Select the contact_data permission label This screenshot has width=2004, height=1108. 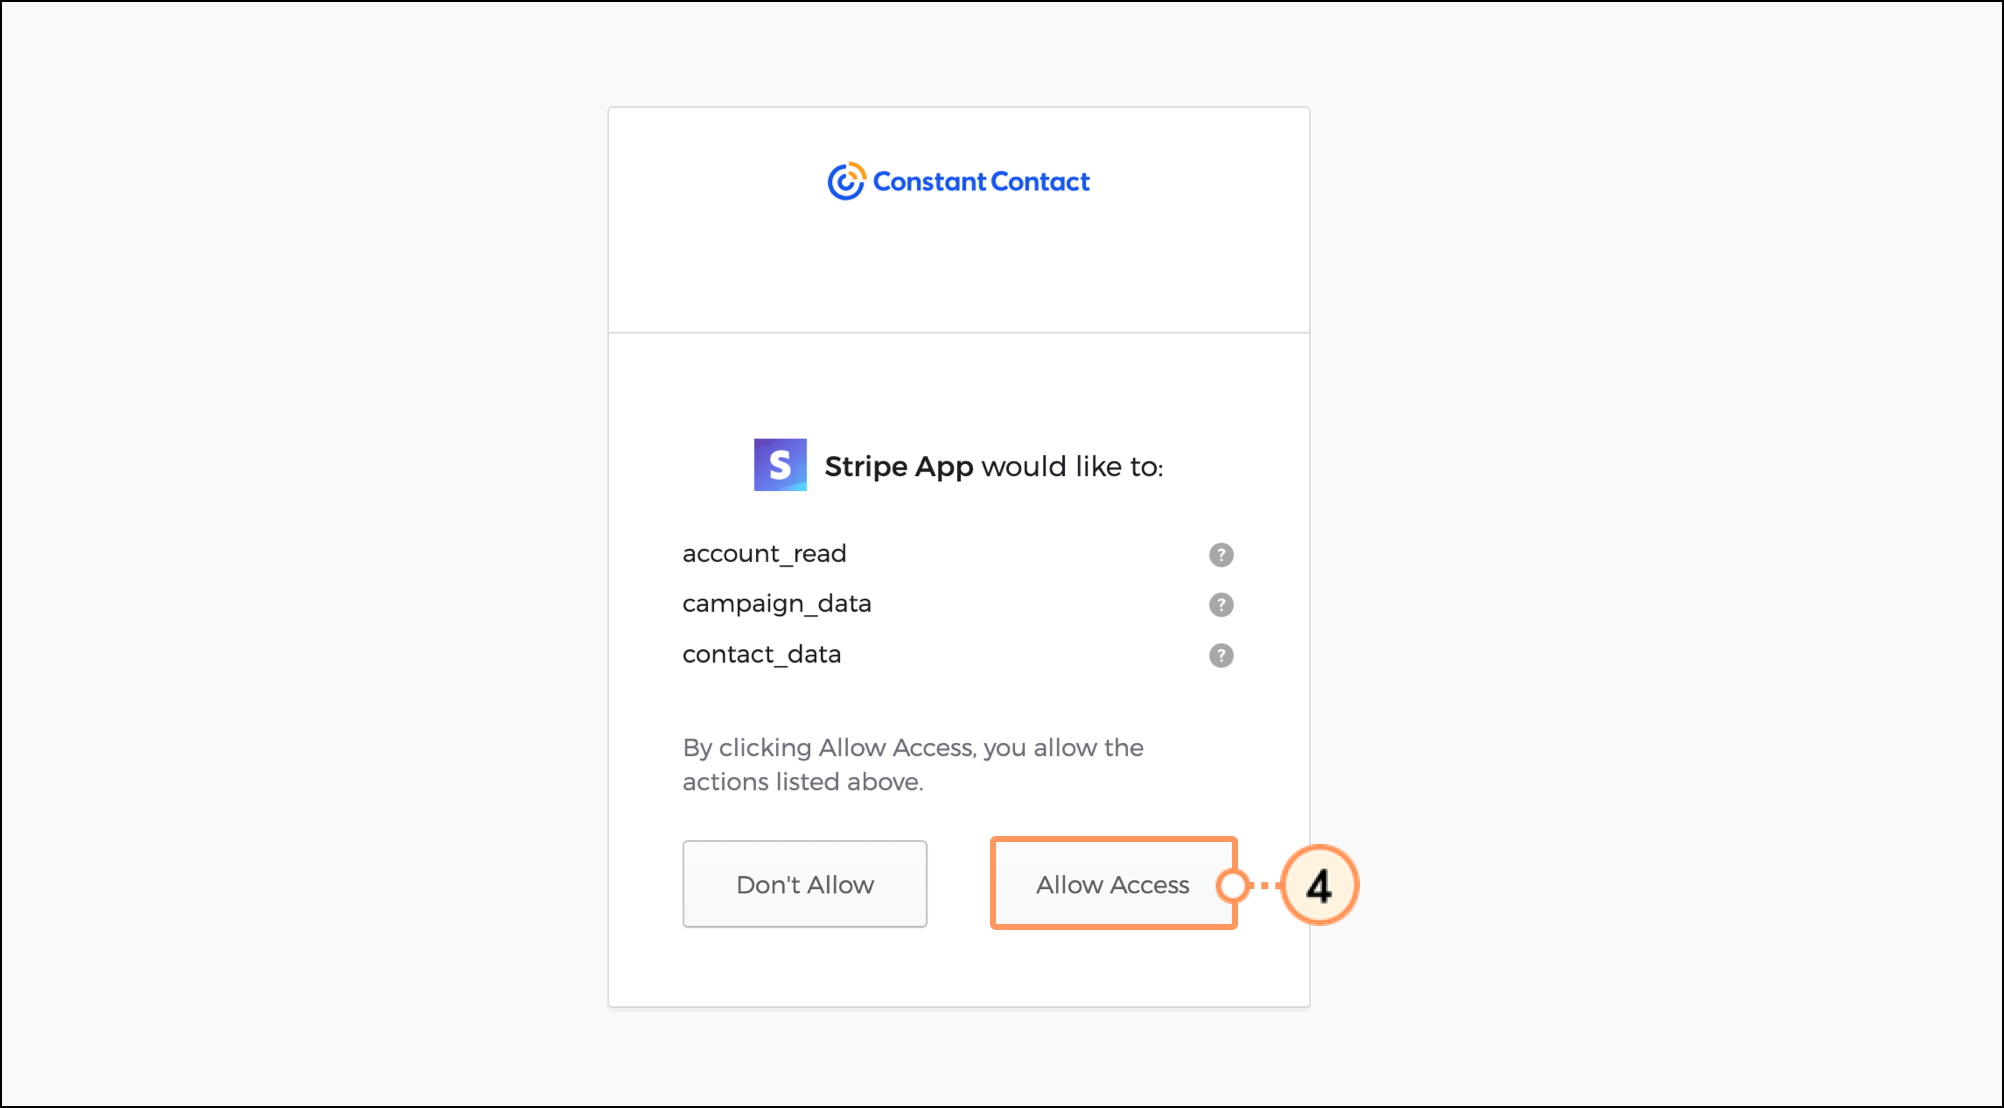tap(762, 654)
